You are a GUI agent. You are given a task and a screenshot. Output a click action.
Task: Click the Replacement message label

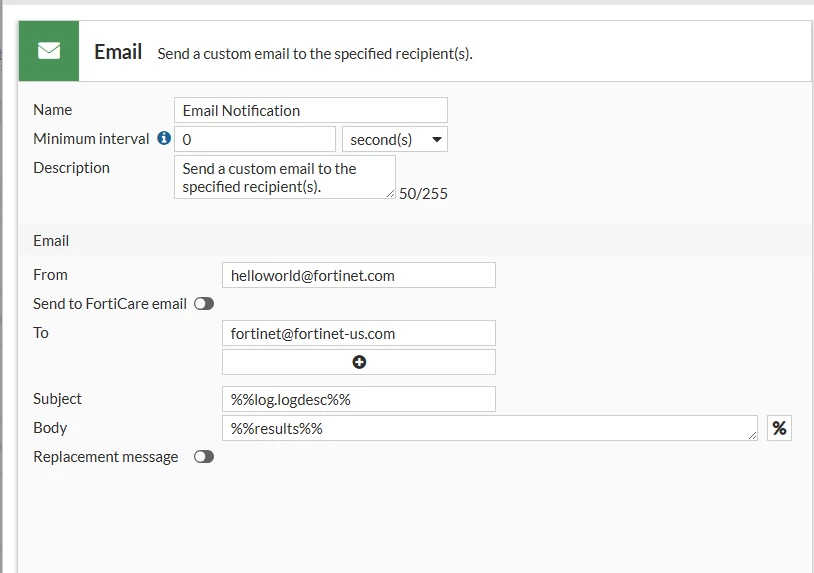tap(105, 457)
